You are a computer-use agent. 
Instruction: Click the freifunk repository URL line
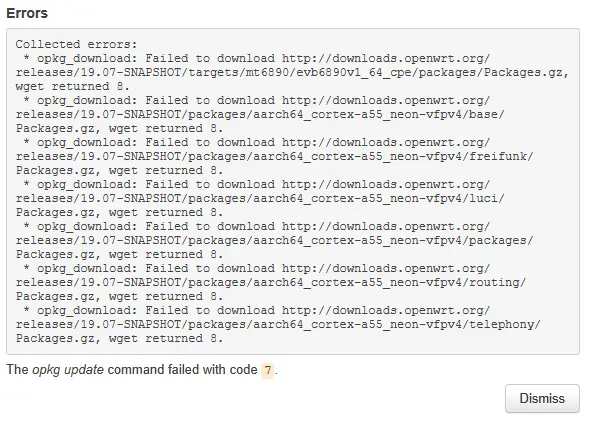coord(275,156)
